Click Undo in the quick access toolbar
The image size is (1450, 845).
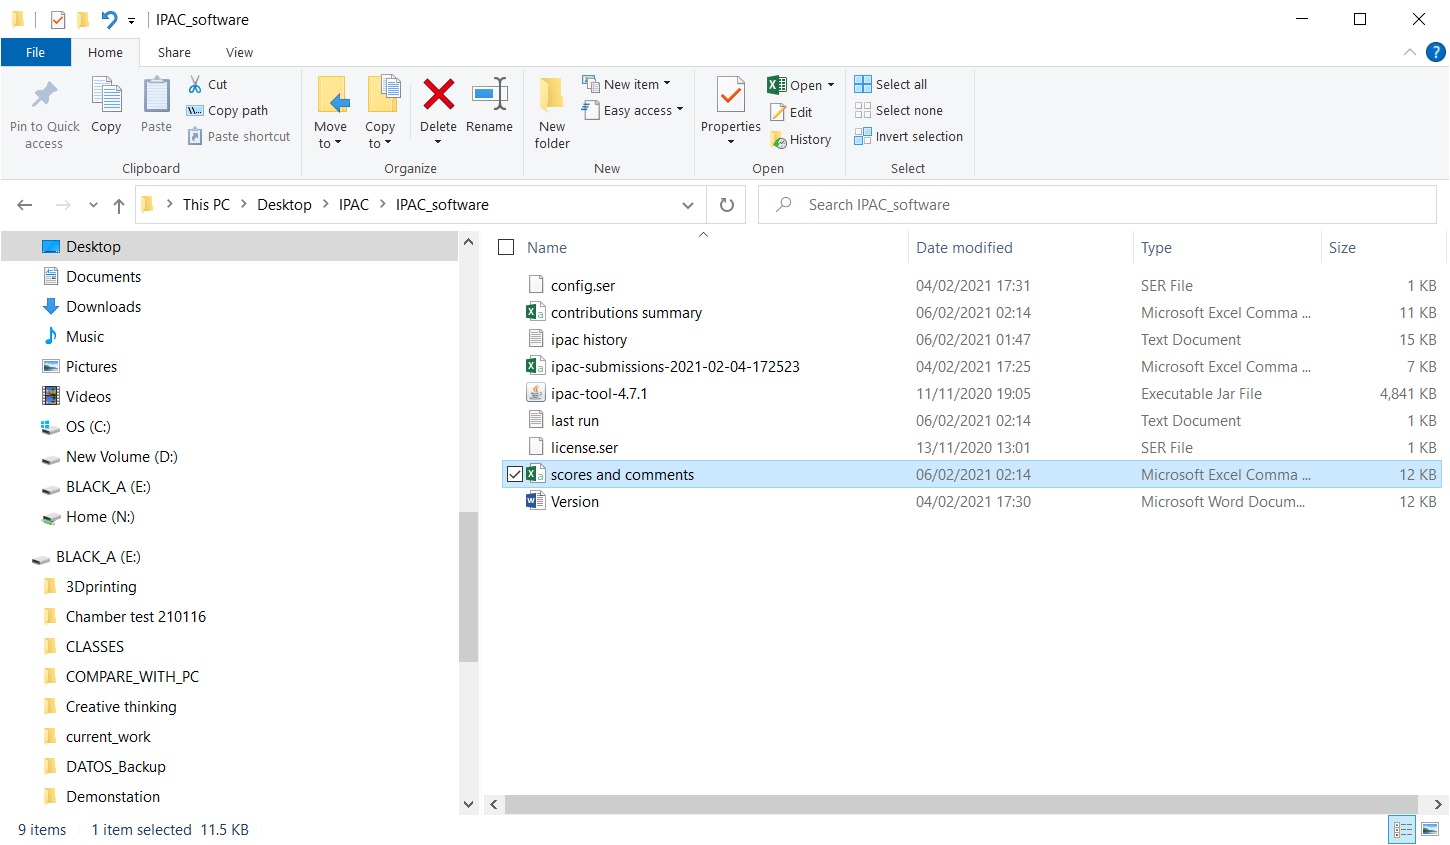click(109, 19)
